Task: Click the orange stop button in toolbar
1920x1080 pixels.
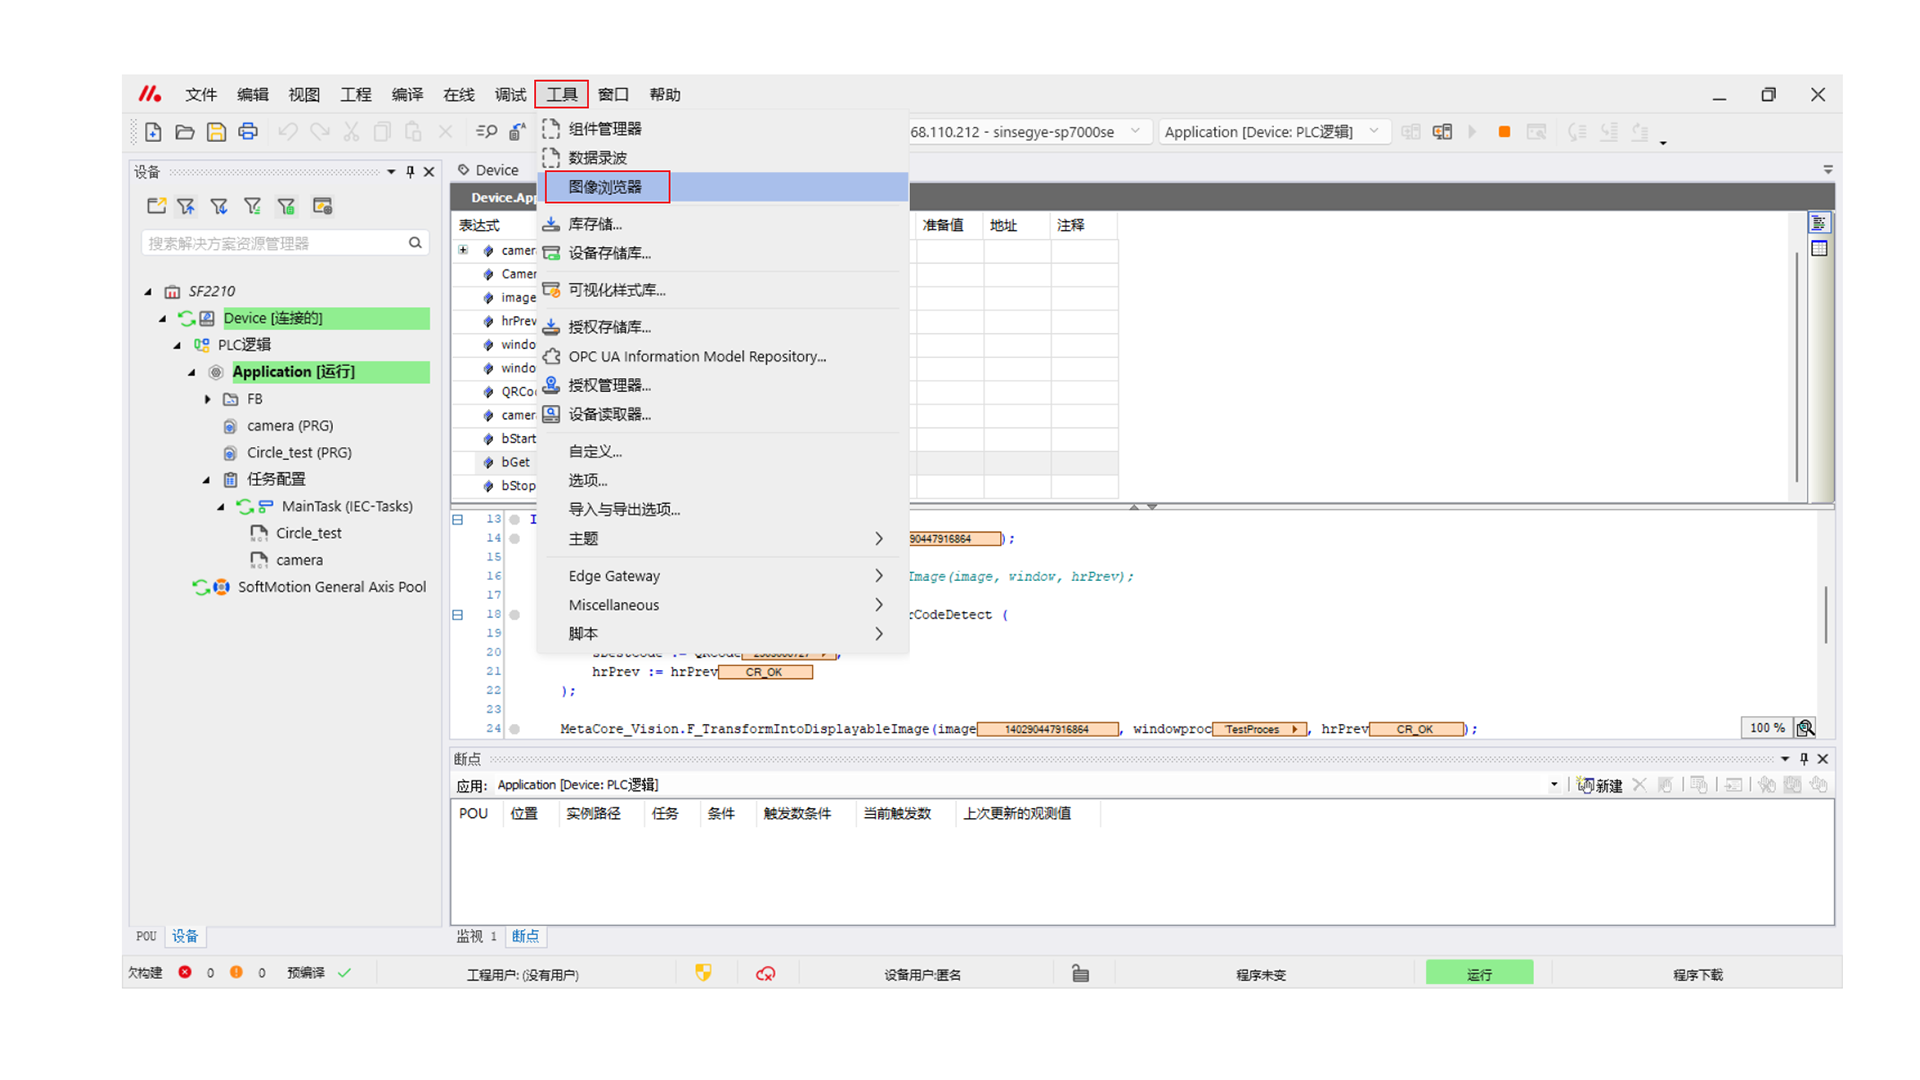Action: click(1504, 132)
